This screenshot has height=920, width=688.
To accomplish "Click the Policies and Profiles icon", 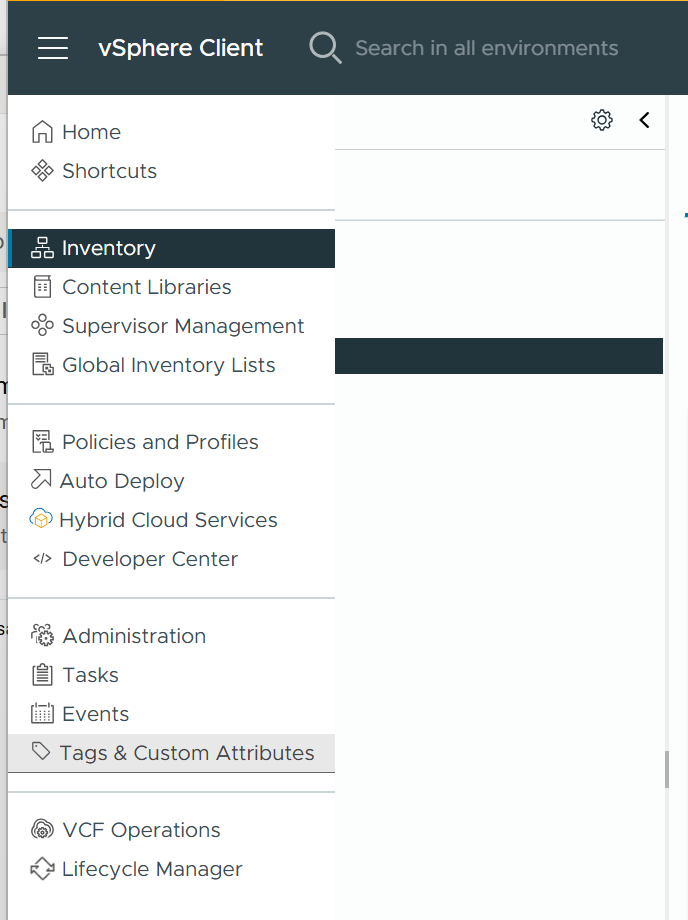I will click(42, 442).
